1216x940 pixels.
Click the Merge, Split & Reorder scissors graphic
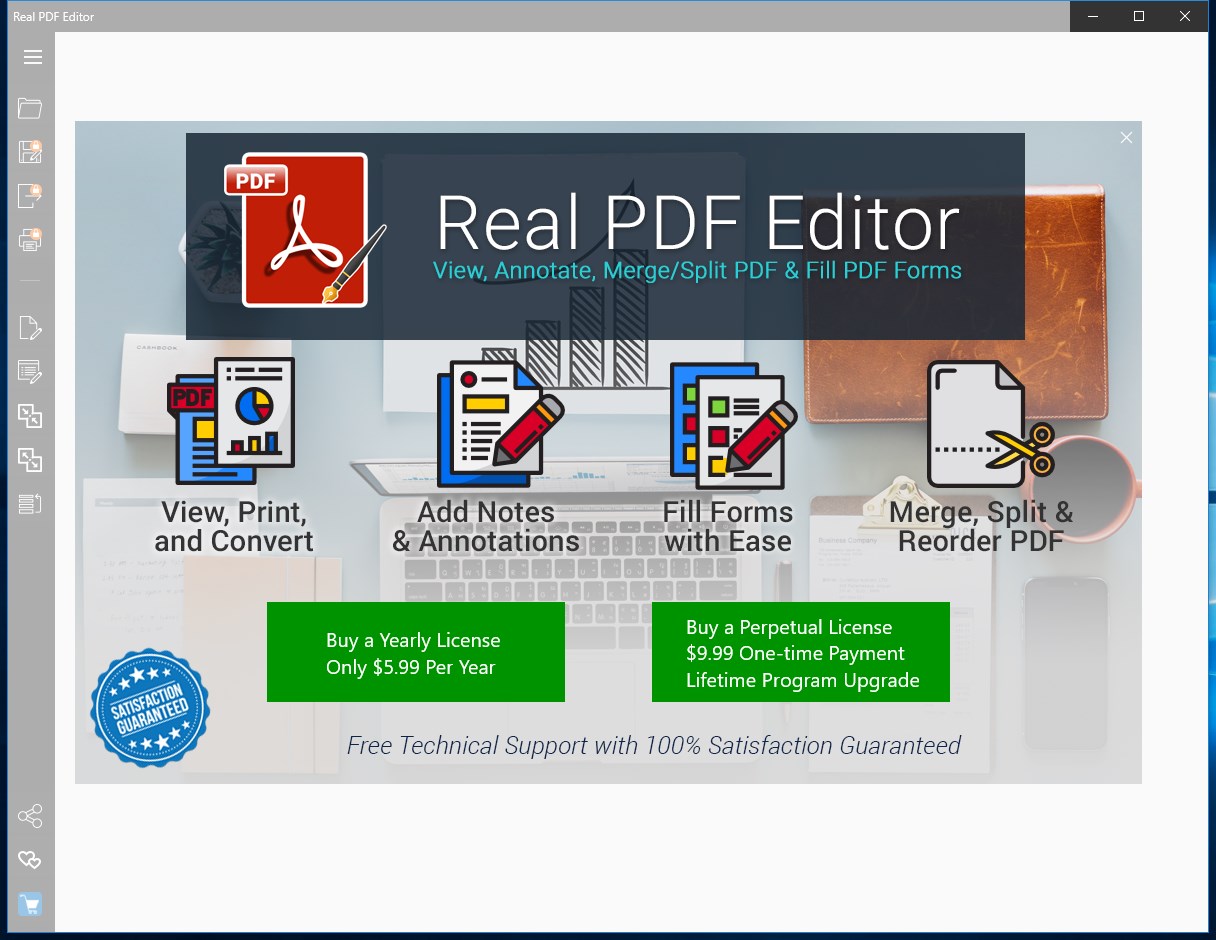point(990,424)
